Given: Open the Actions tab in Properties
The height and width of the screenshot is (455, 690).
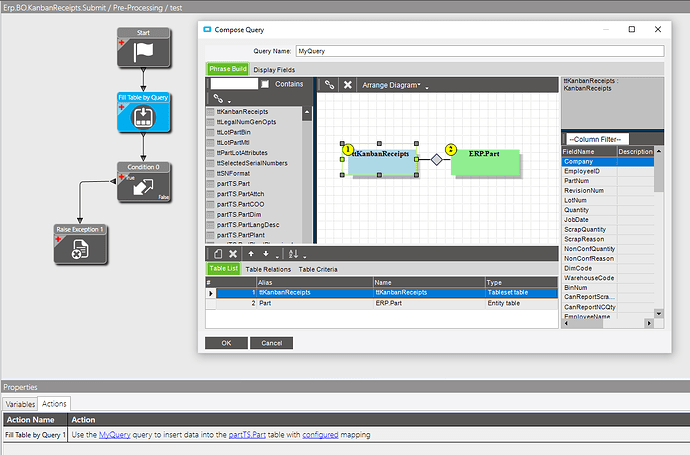Looking at the screenshot, I should [54, 404].
